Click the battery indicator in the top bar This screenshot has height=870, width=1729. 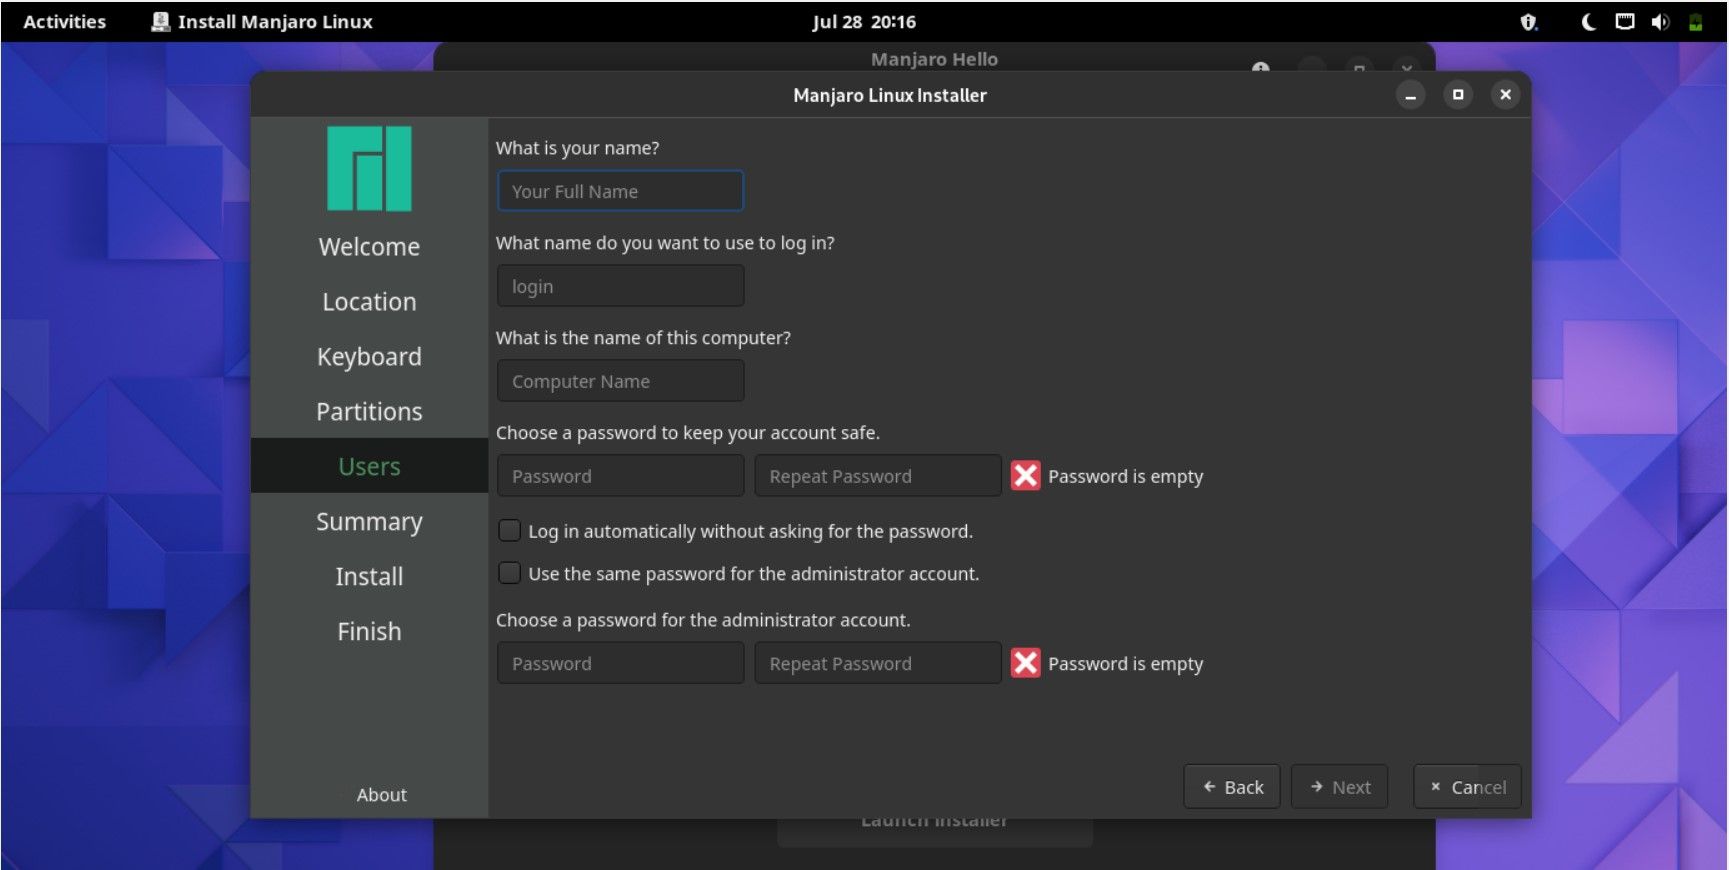point(1695,22)
